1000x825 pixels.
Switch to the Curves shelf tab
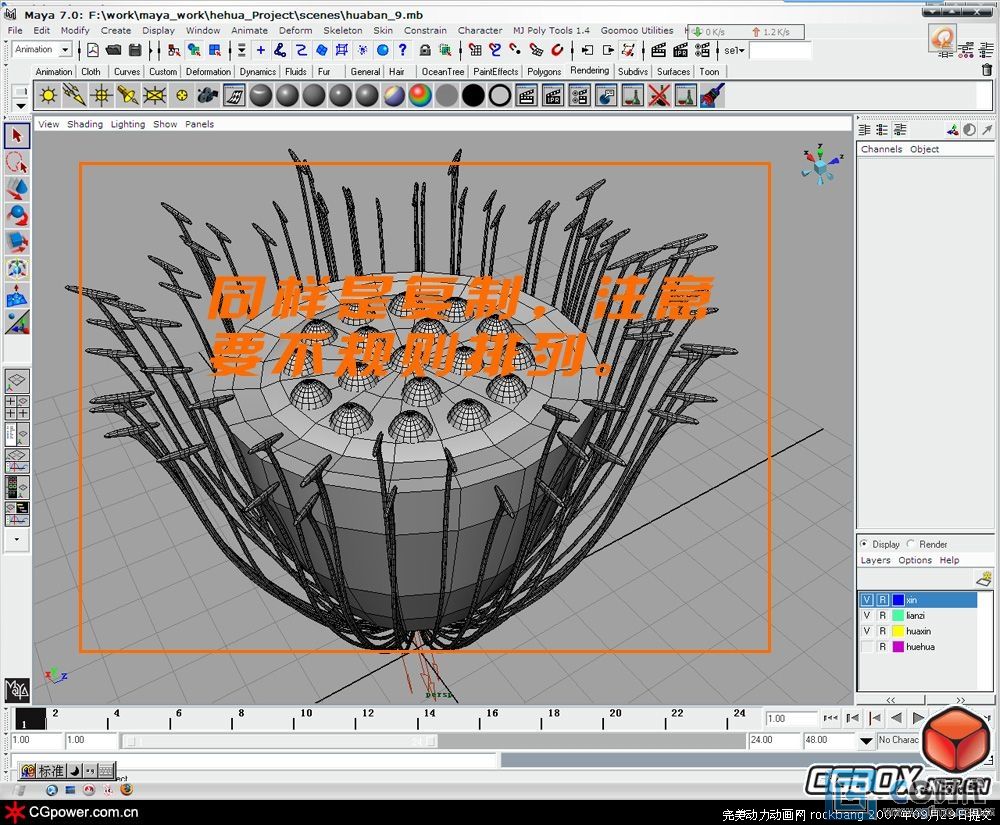tap(127, 71)
